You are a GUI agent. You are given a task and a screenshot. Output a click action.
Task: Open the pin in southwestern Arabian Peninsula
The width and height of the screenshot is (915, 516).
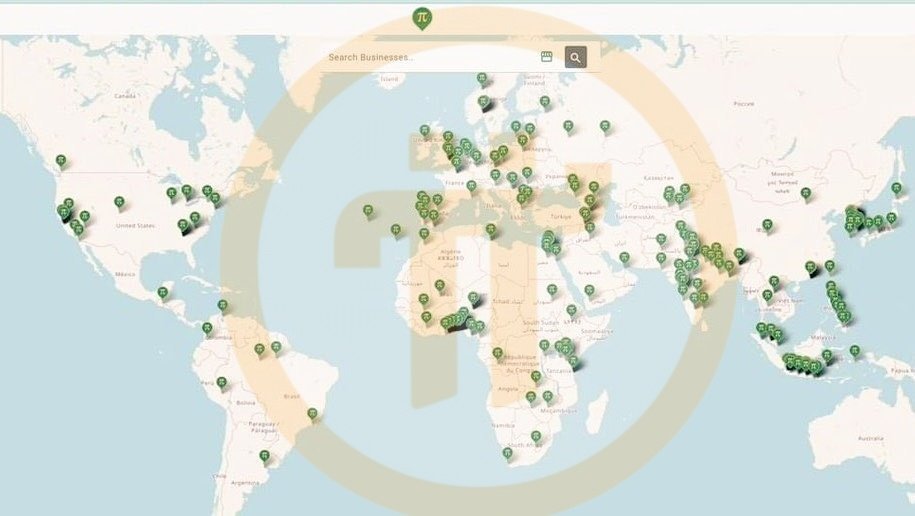click(x=589, y=291)
